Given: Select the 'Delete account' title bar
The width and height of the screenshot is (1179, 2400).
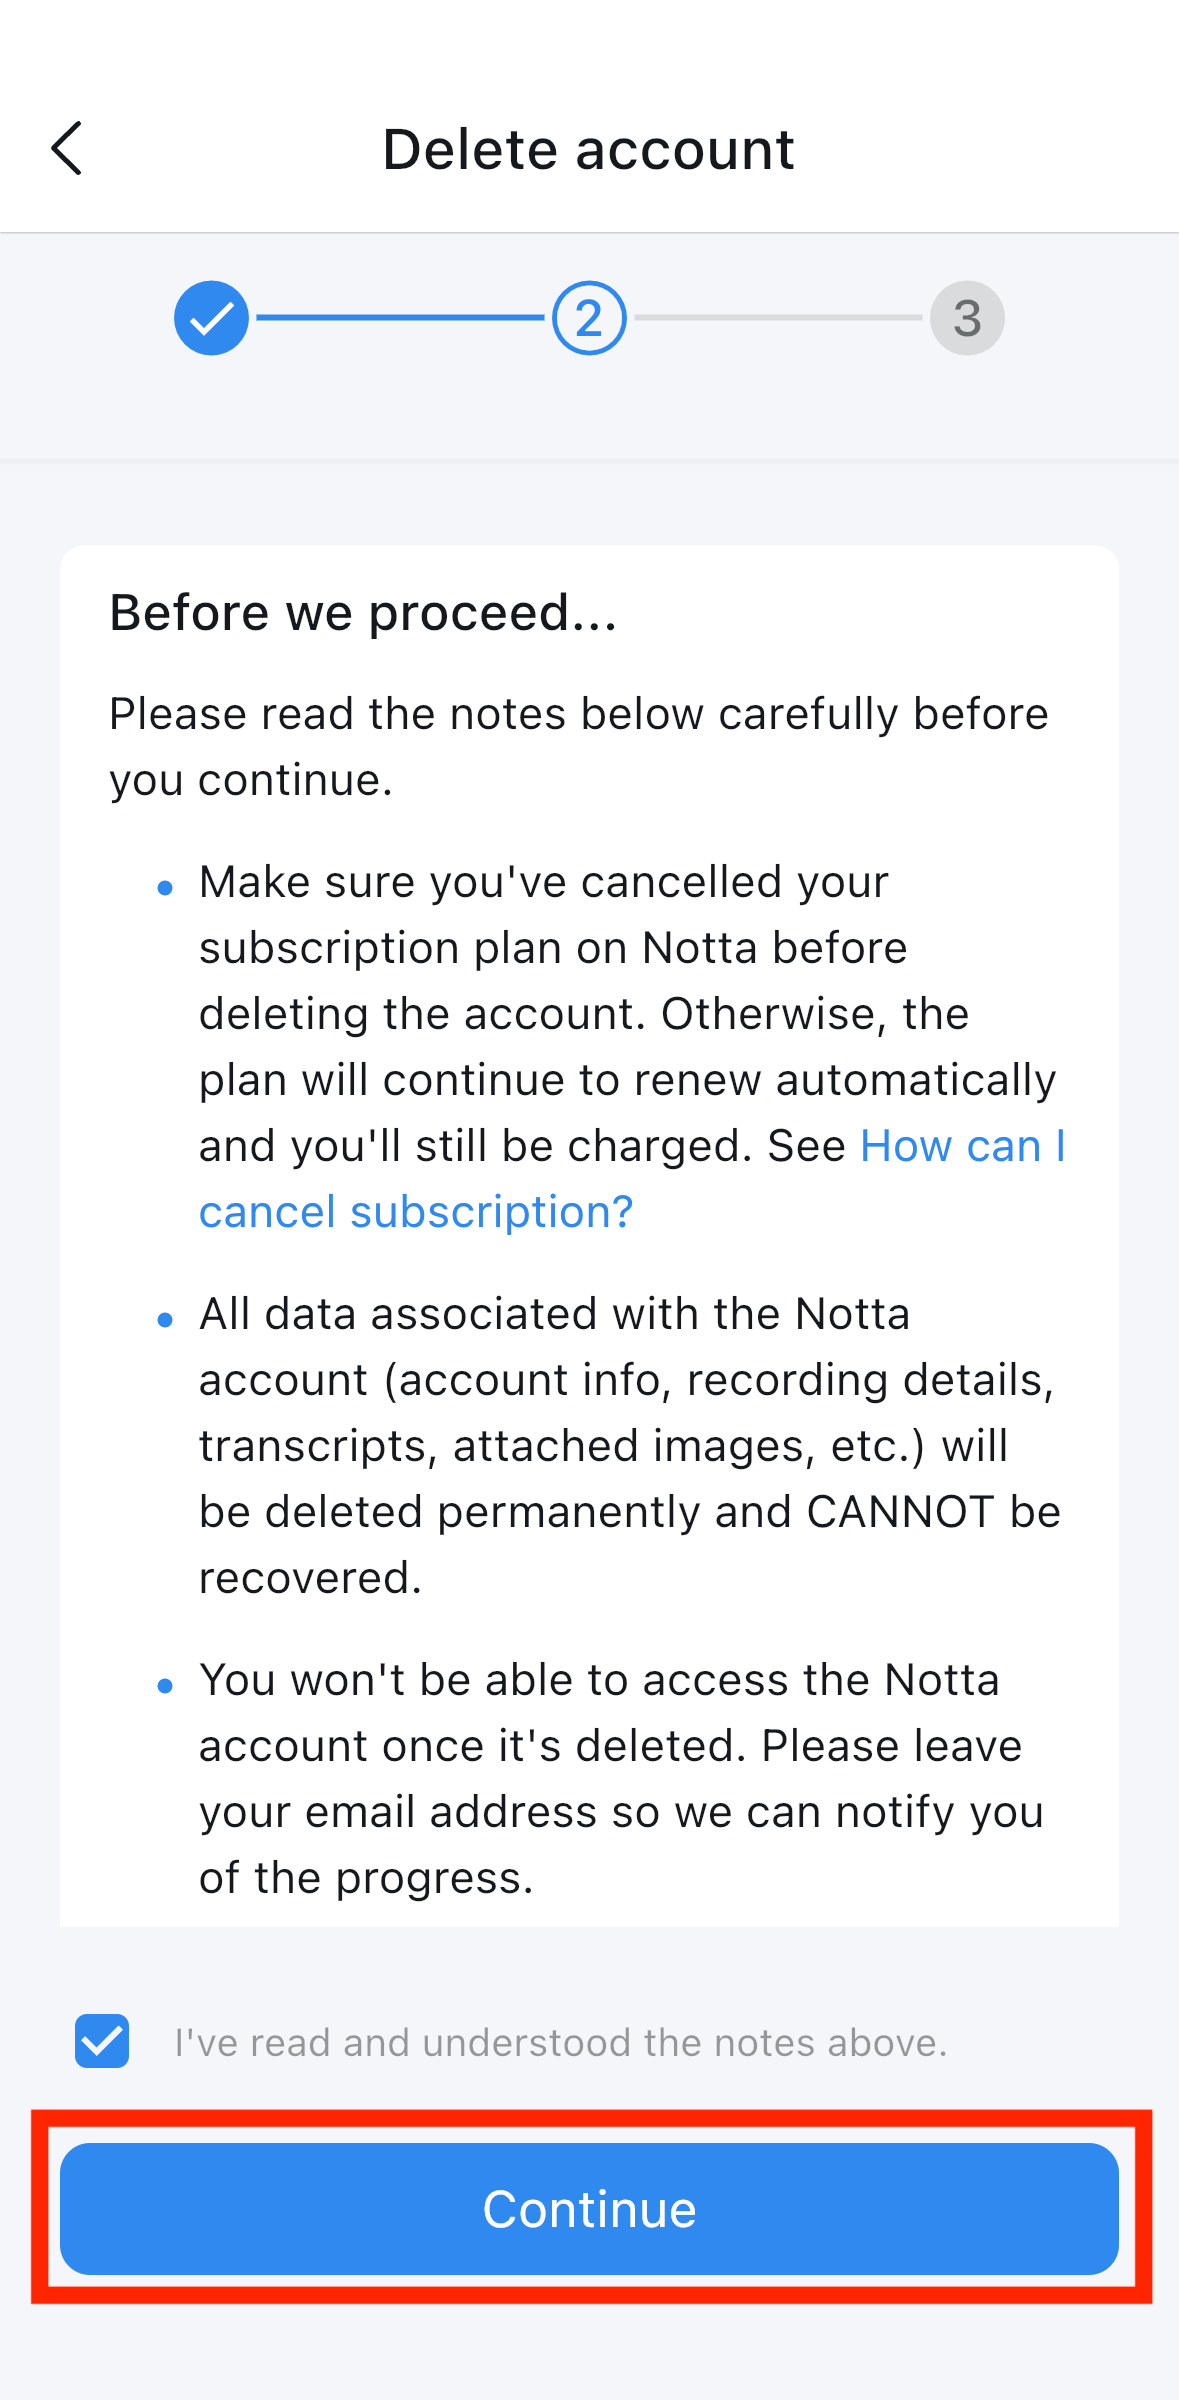Looking at the screenshot, I should point(589,148).
